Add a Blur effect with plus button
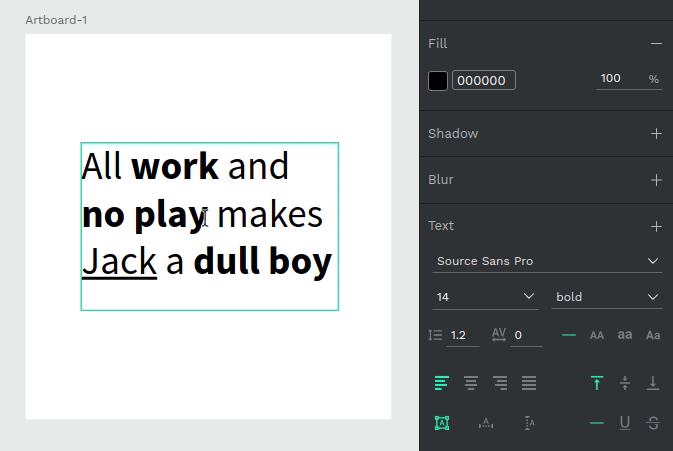 [x=656, y=180]
